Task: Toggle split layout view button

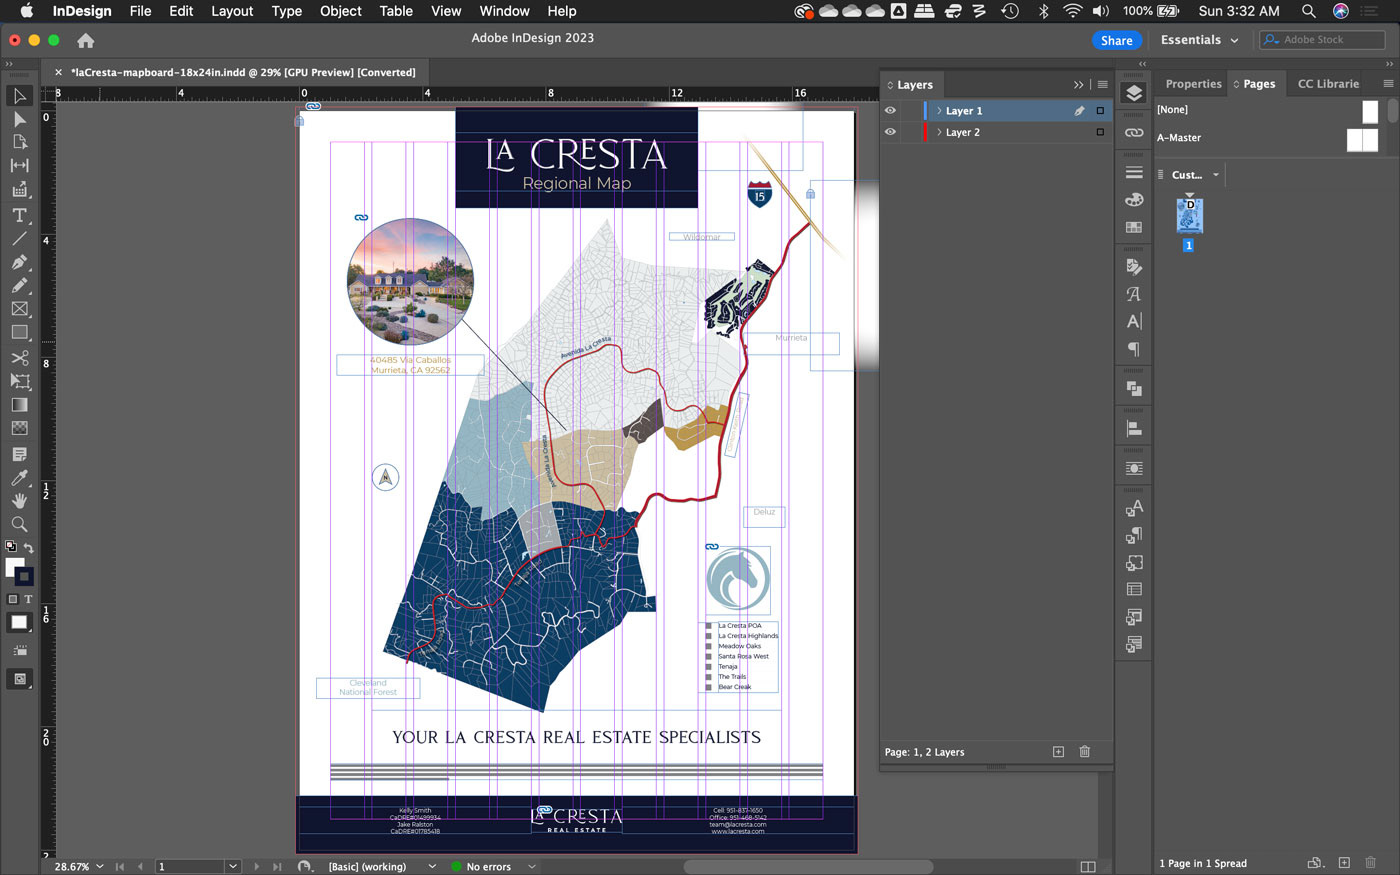Action: point(1088,866)
